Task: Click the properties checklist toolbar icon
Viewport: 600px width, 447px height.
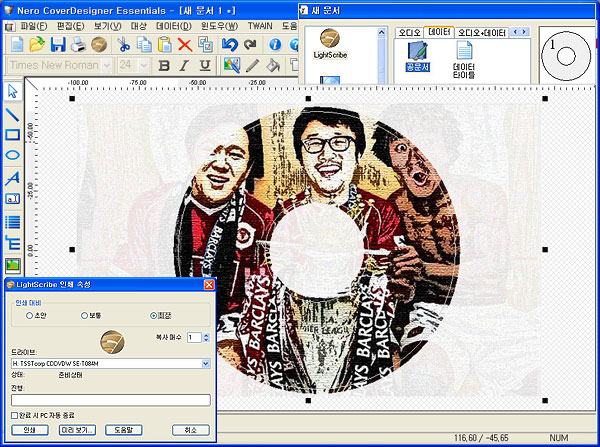Action: 205,44
